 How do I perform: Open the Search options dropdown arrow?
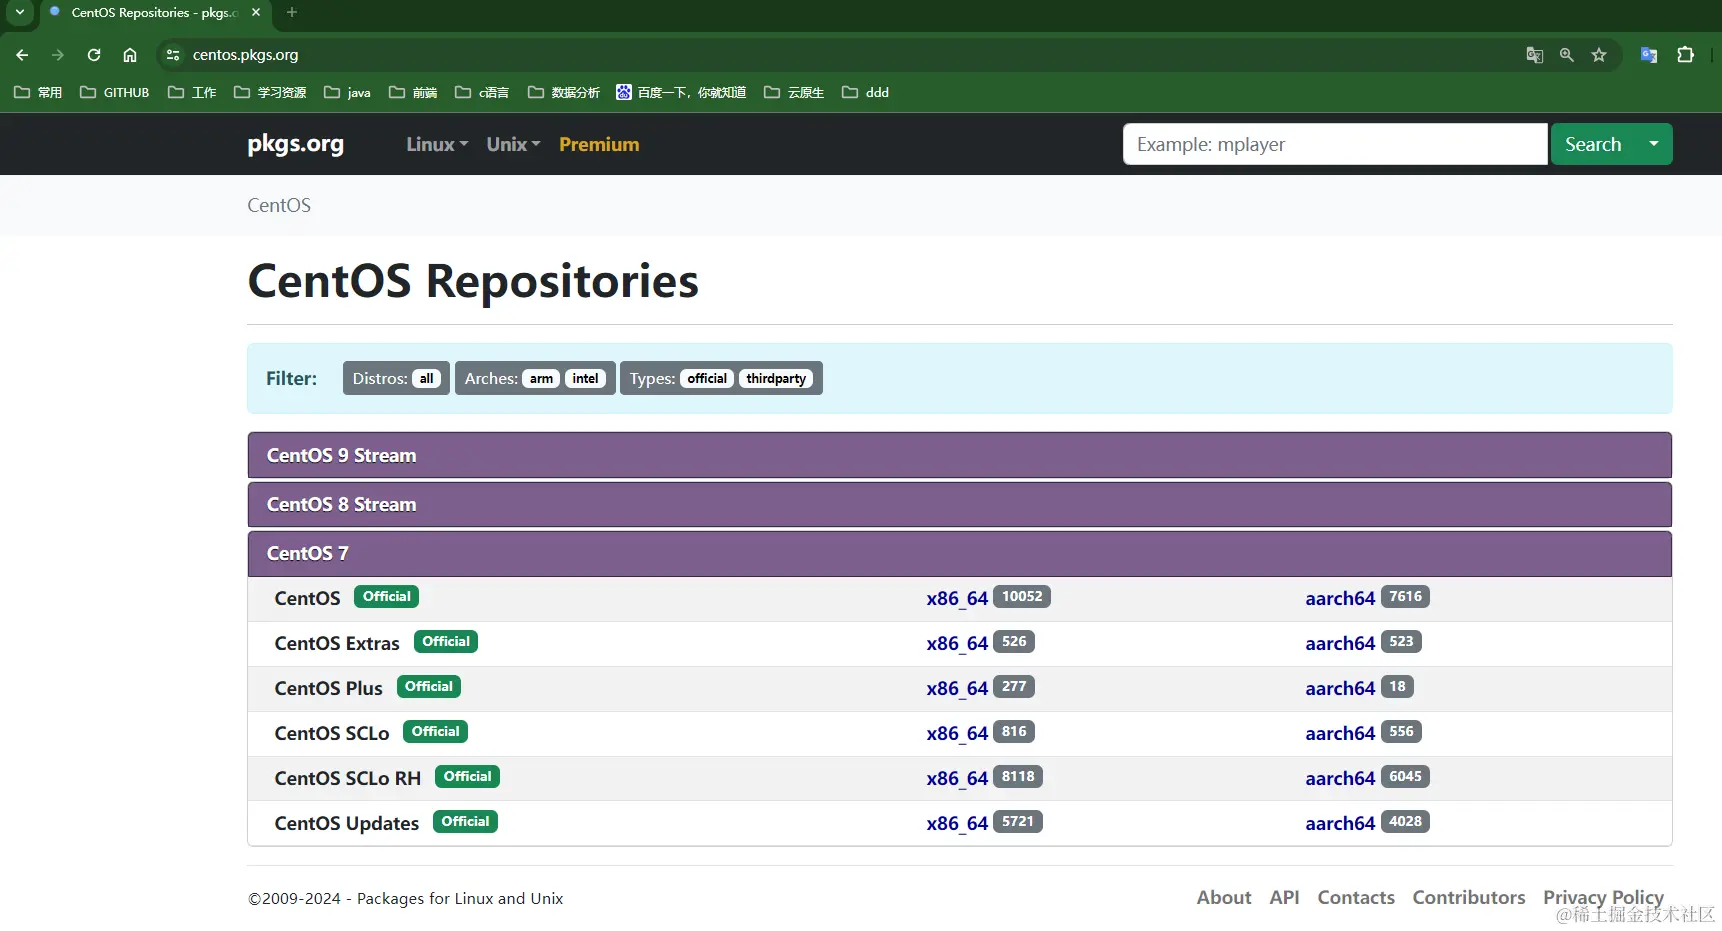(x=1654, y=144)
